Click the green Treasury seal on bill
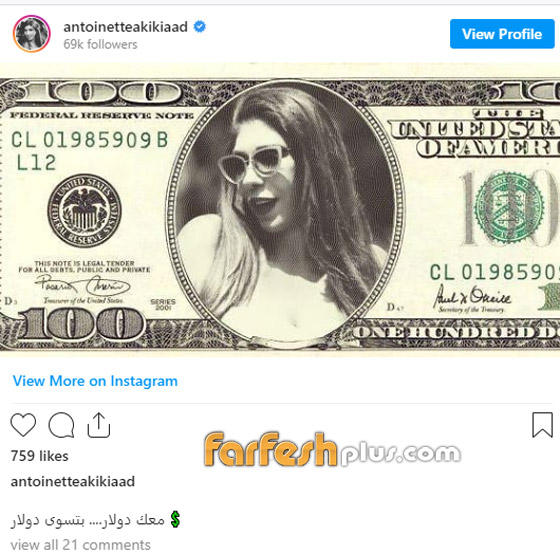560x554 pixels. click(509, 207)
